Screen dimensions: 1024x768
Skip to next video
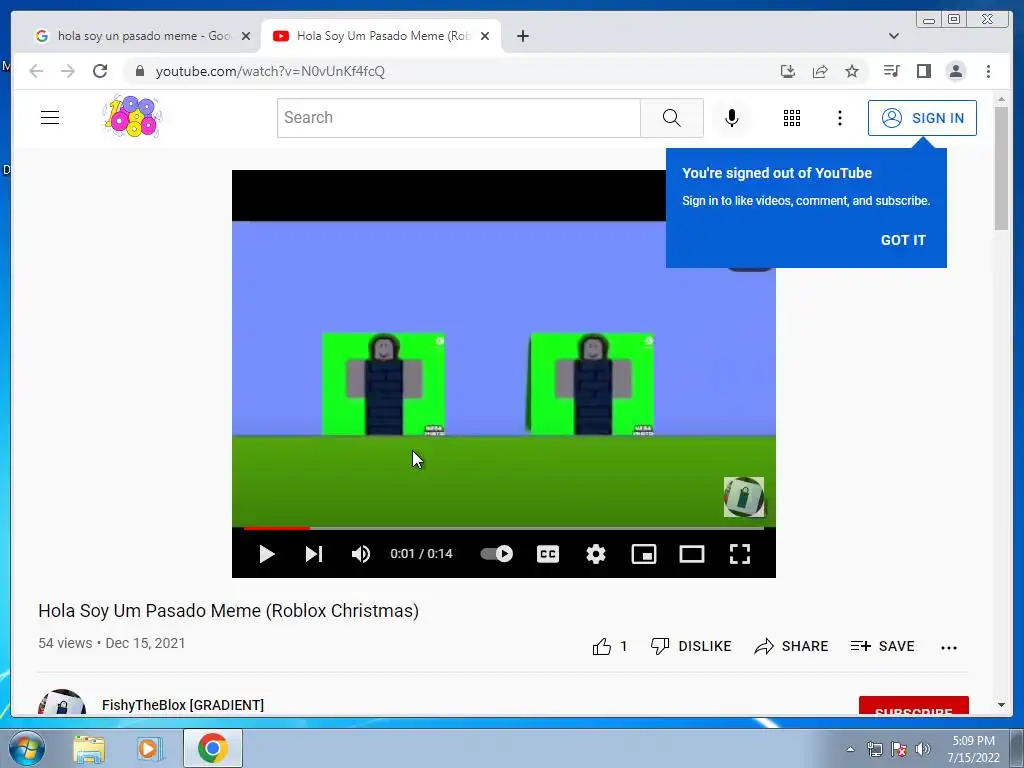pos(314,554)
